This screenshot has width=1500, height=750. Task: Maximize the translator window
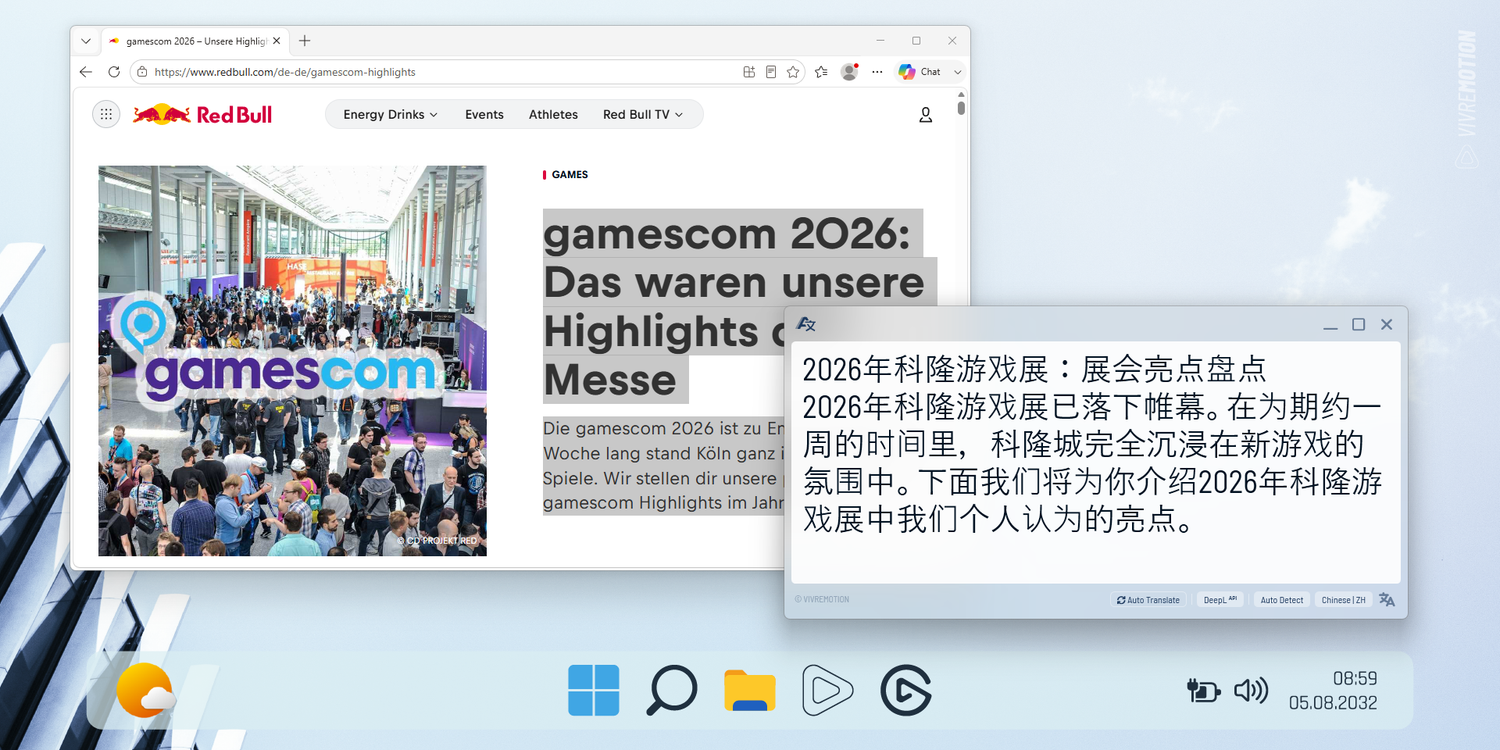pyautogui.click(x=1358, y=324)
